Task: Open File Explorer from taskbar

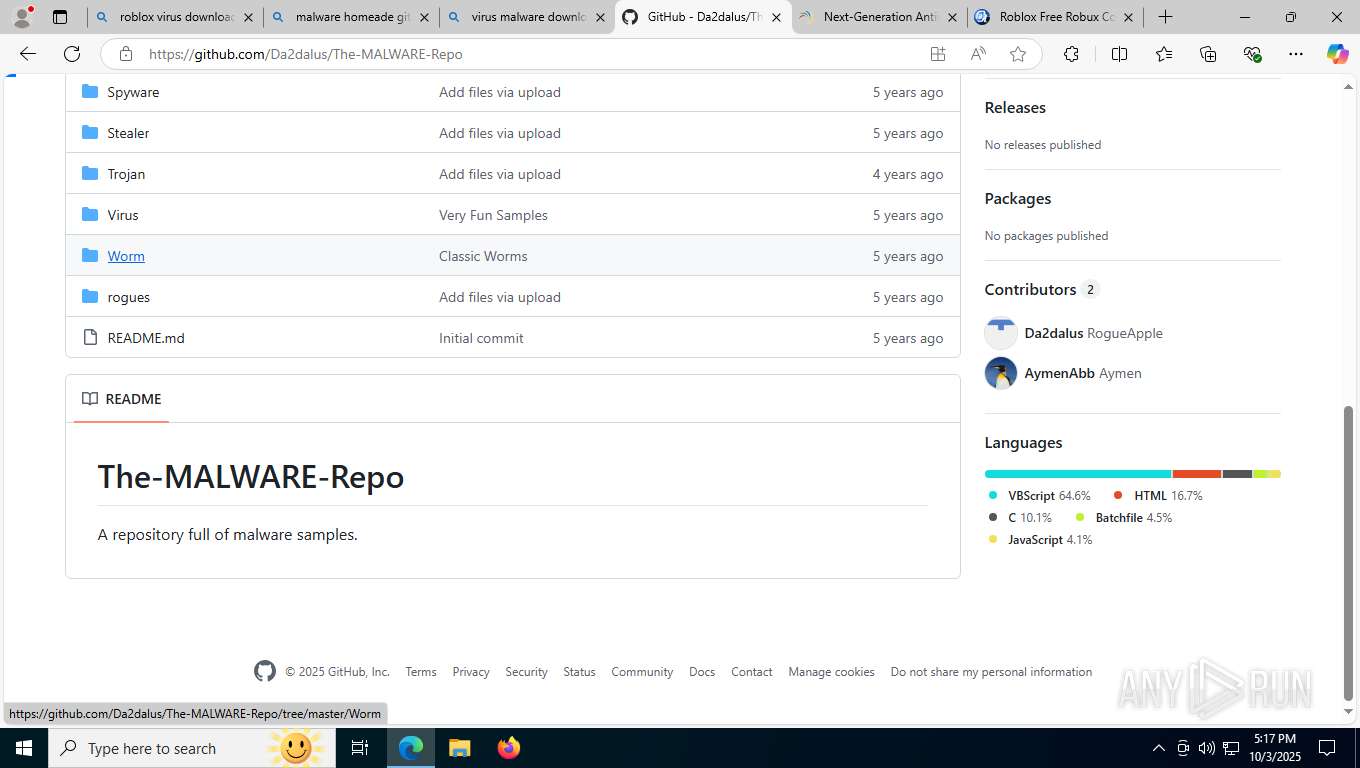Action: pyautogui.click(x=460, y=748)
